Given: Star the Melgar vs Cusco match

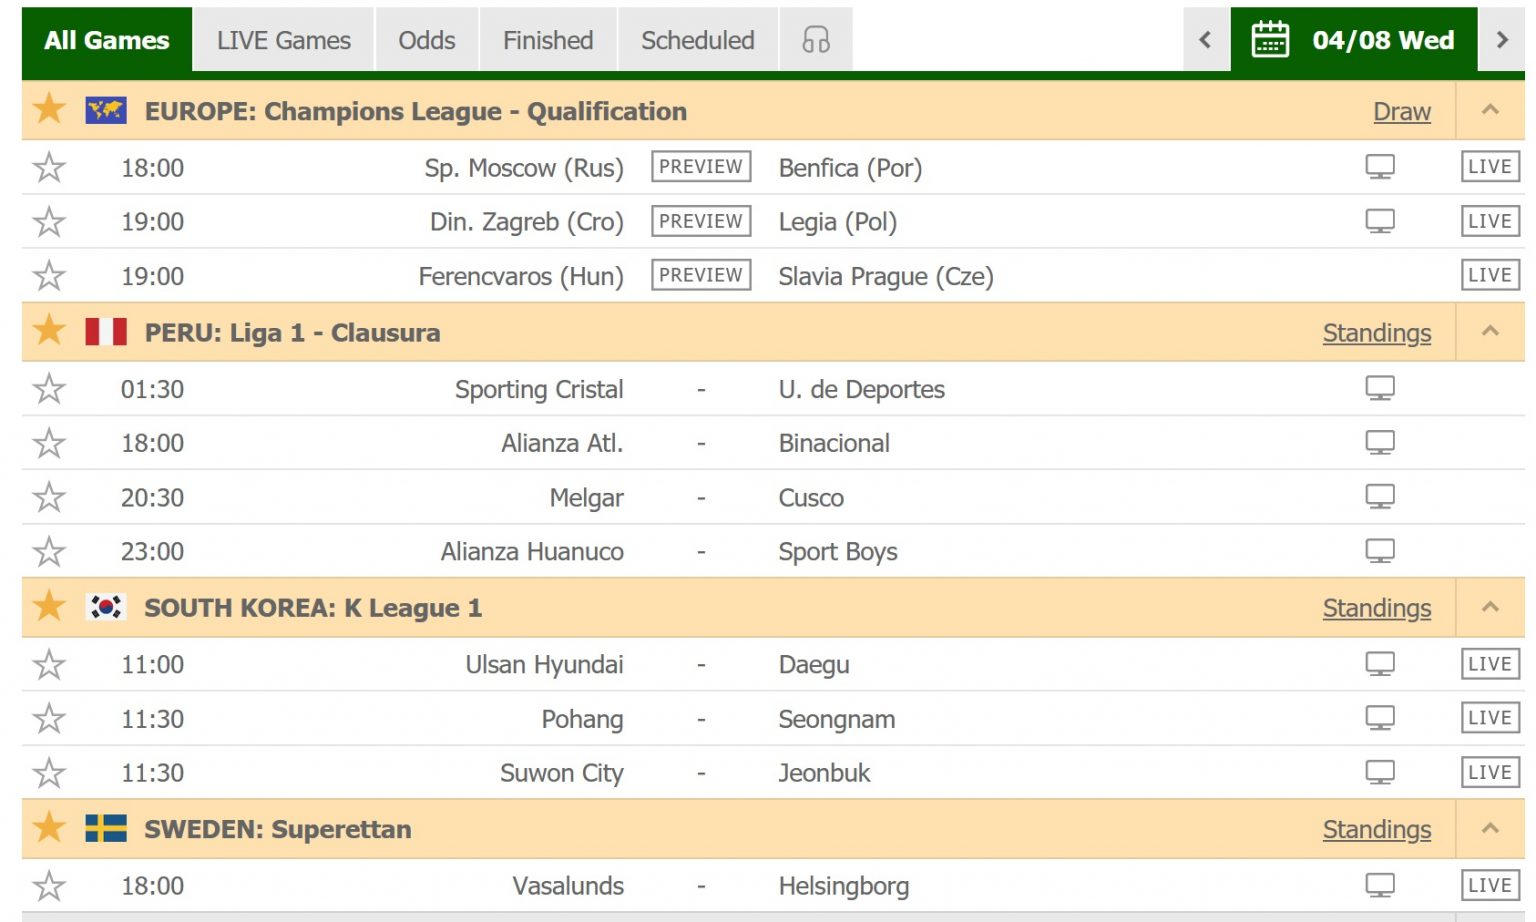Looking at the screenshot, I should 49,497.
